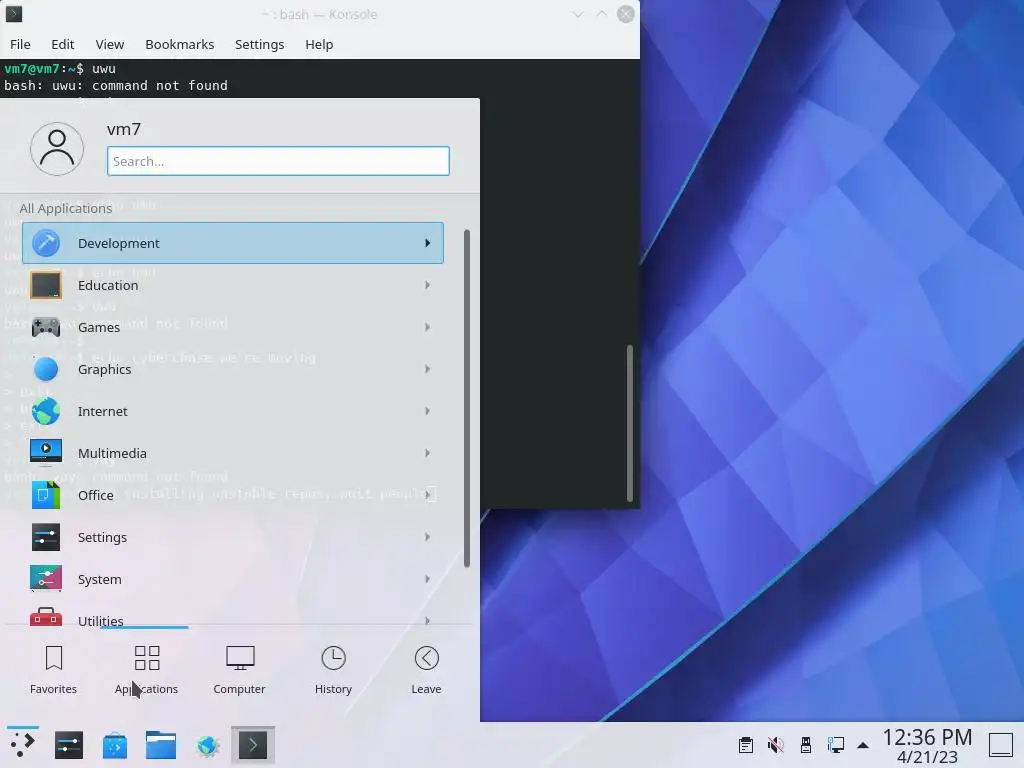
Task: Open the Development category
Action: point(232,243)
